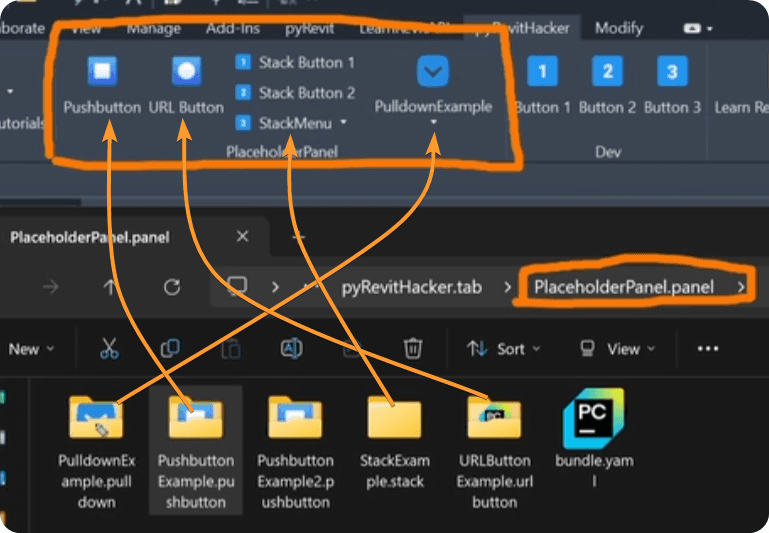Open the See more ellipsis menu
Screen dimensions: 769x533
tap(708, 349)
